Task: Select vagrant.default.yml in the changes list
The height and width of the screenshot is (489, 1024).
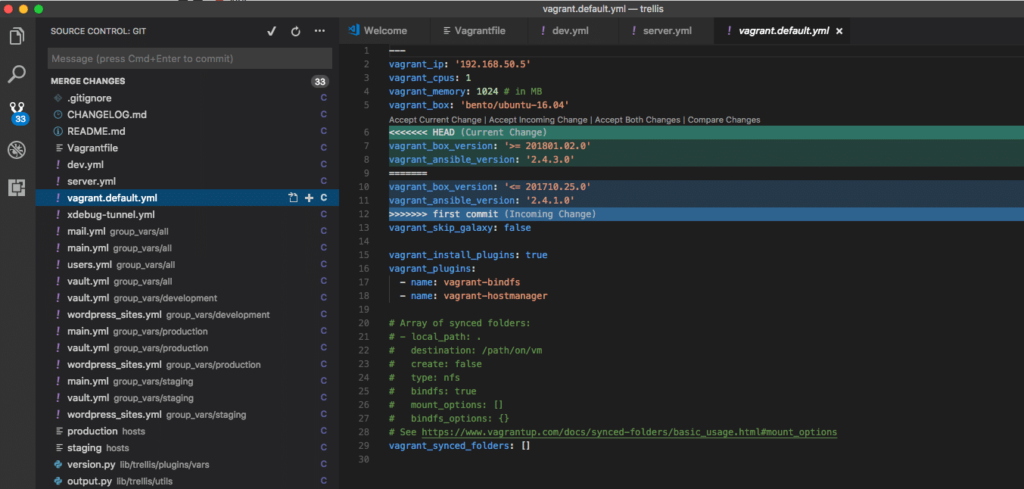Action: 187,198
